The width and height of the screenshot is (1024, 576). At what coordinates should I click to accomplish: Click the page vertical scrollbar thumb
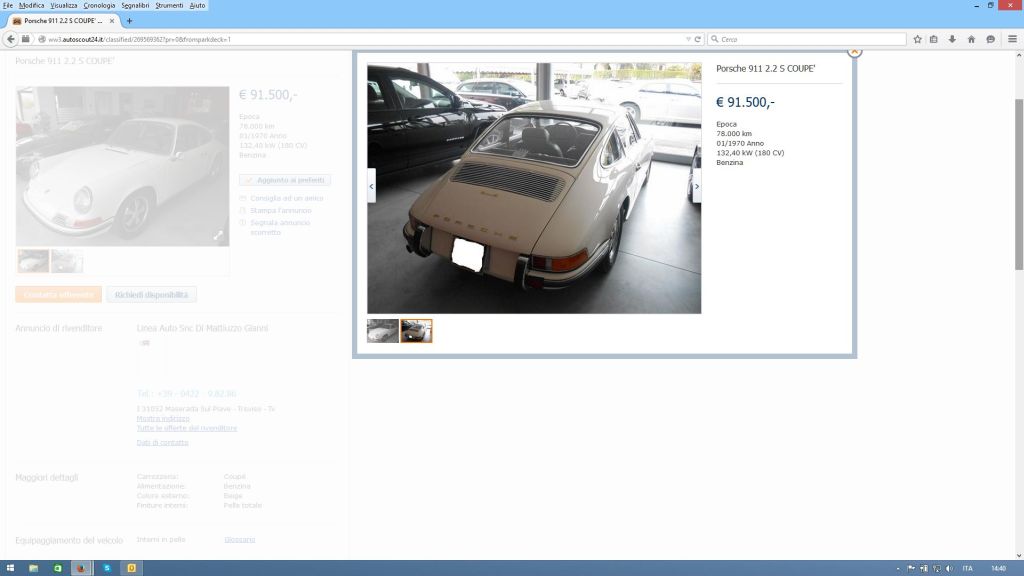[x=1018, y=184]
